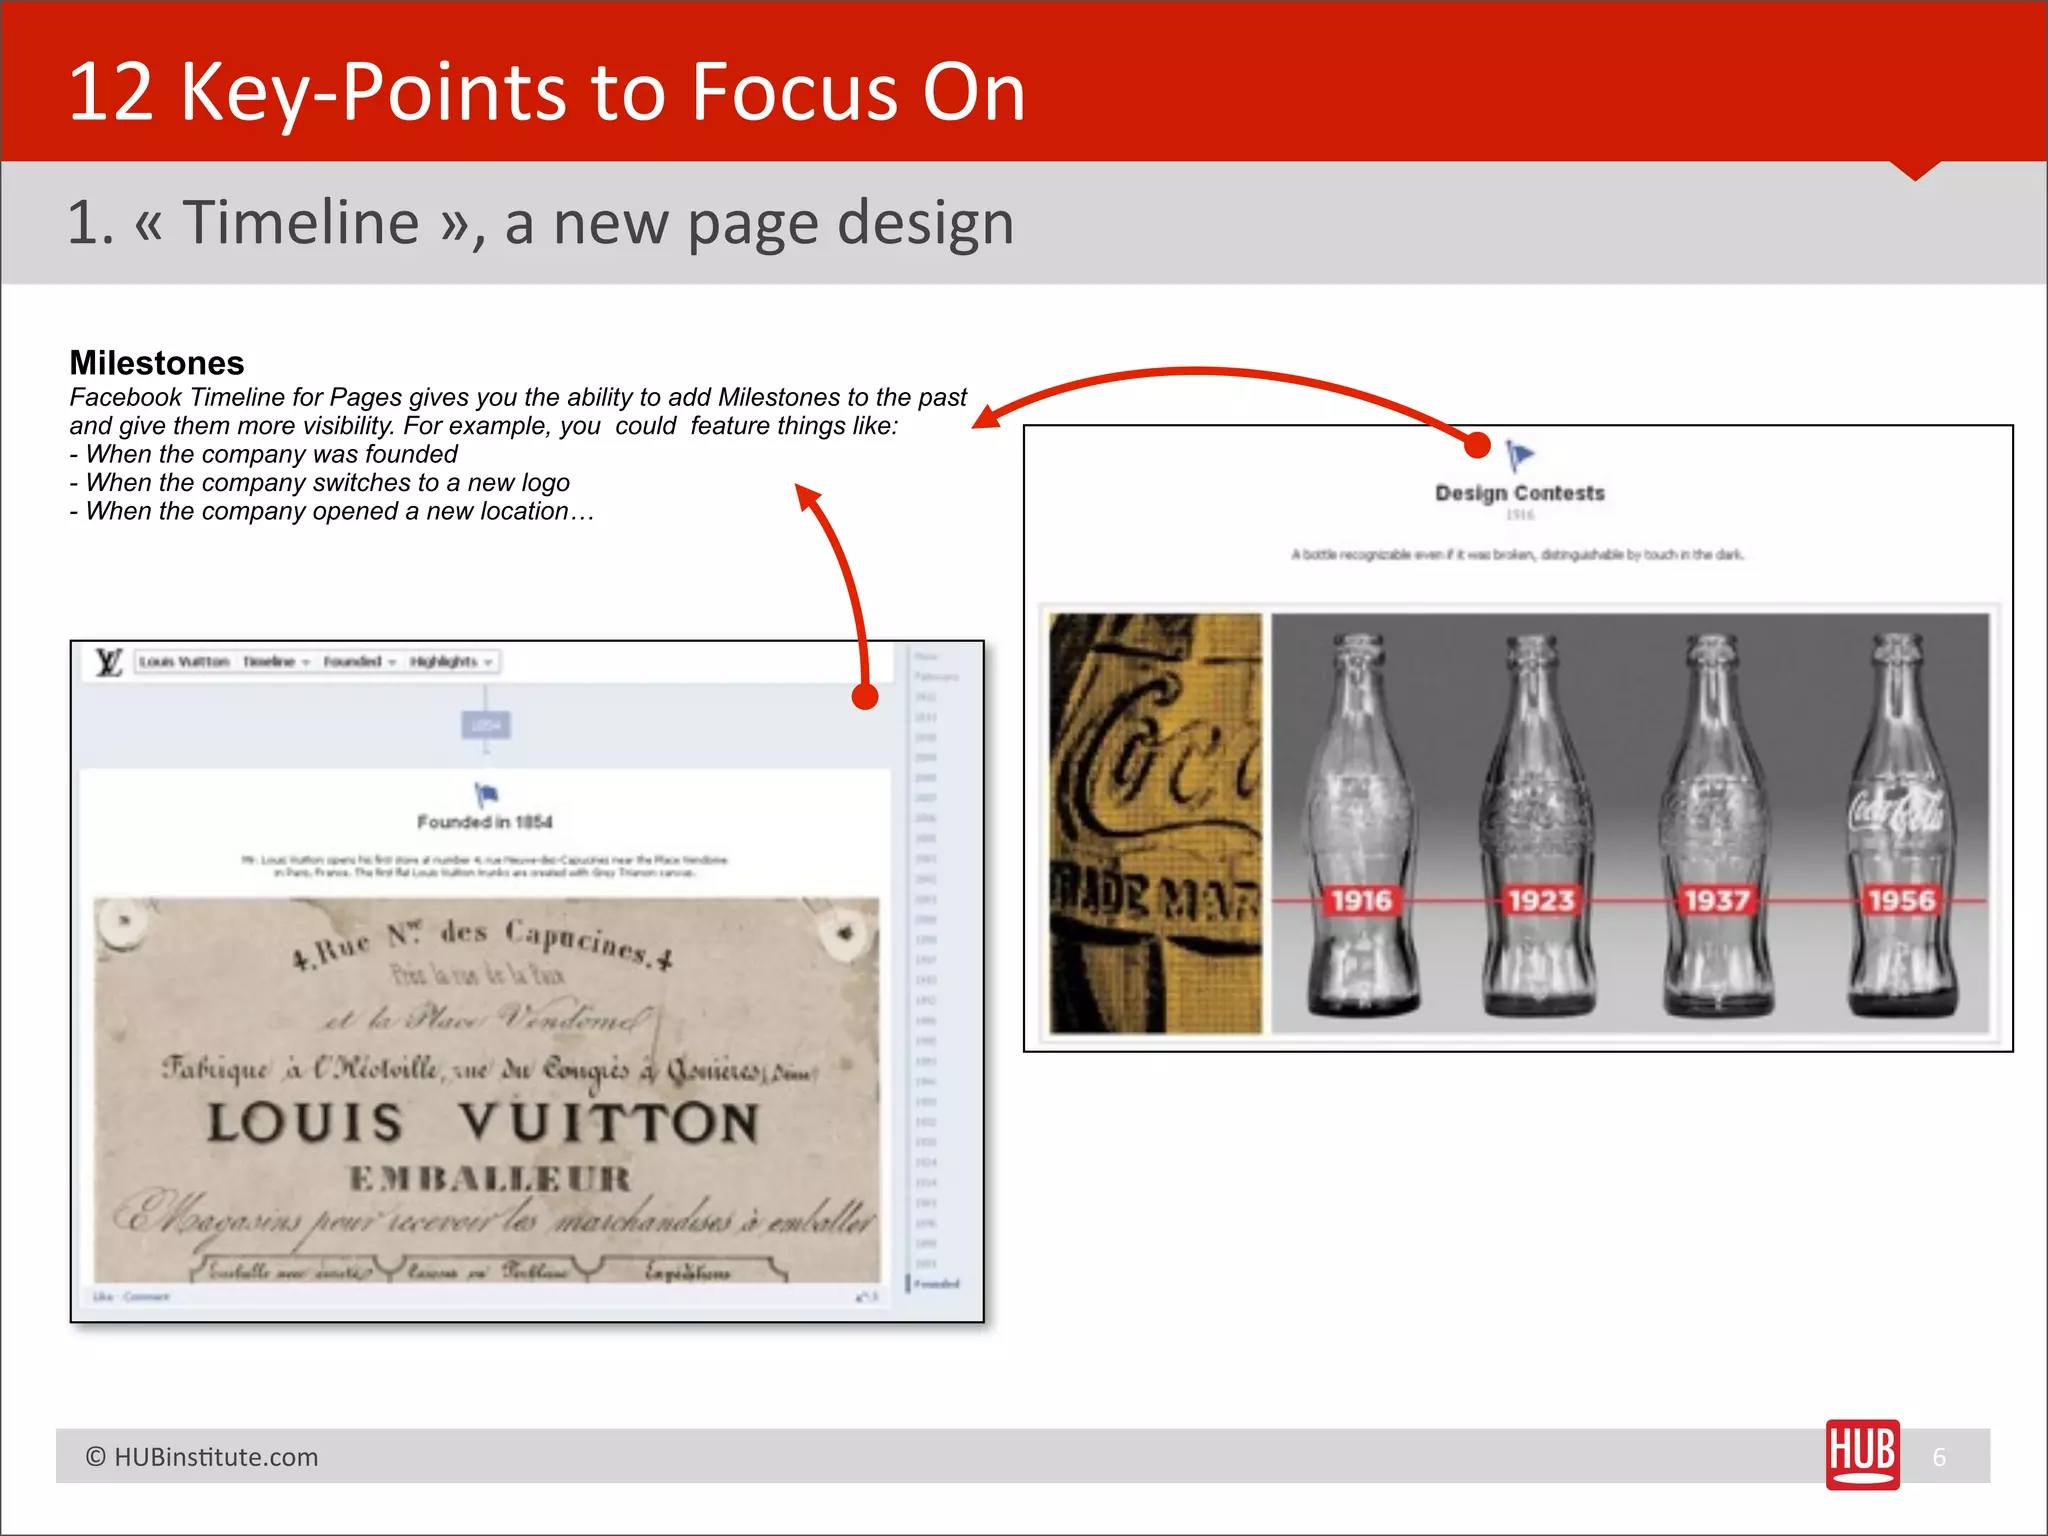Click the 'Founded in 1854' milestone title

coord(485,822)
